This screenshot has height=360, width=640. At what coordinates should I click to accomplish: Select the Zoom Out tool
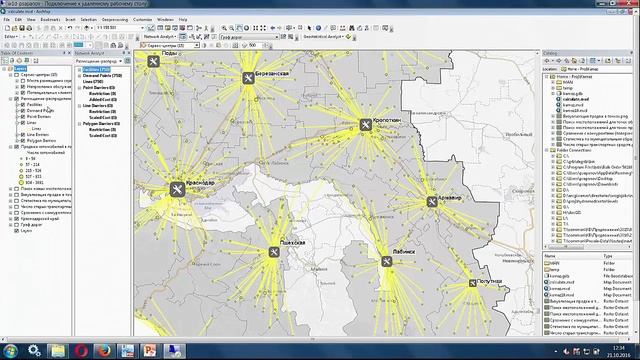click(231, 28)
